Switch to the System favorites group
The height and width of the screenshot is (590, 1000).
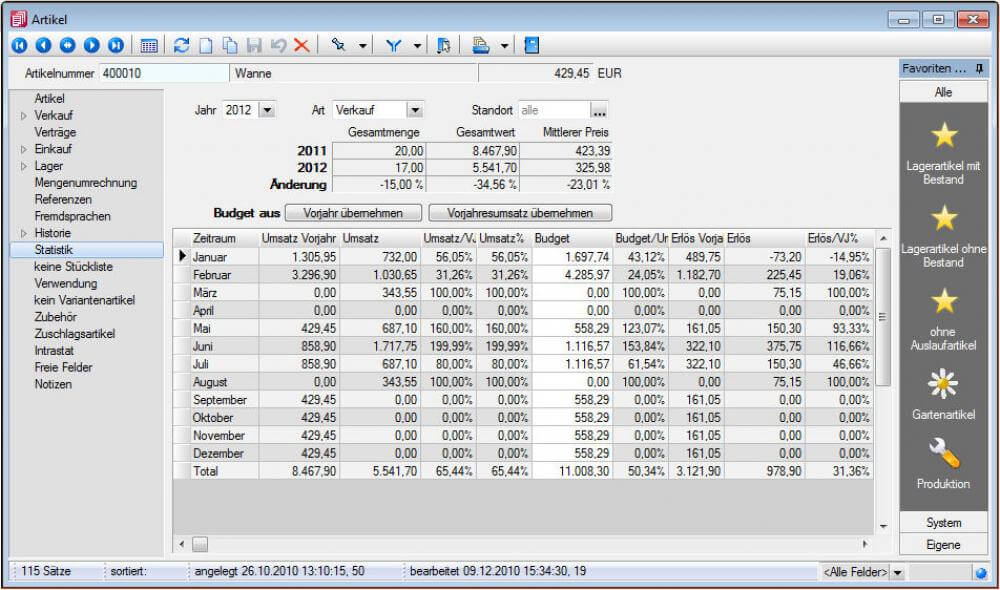click(x=943, y=522)
